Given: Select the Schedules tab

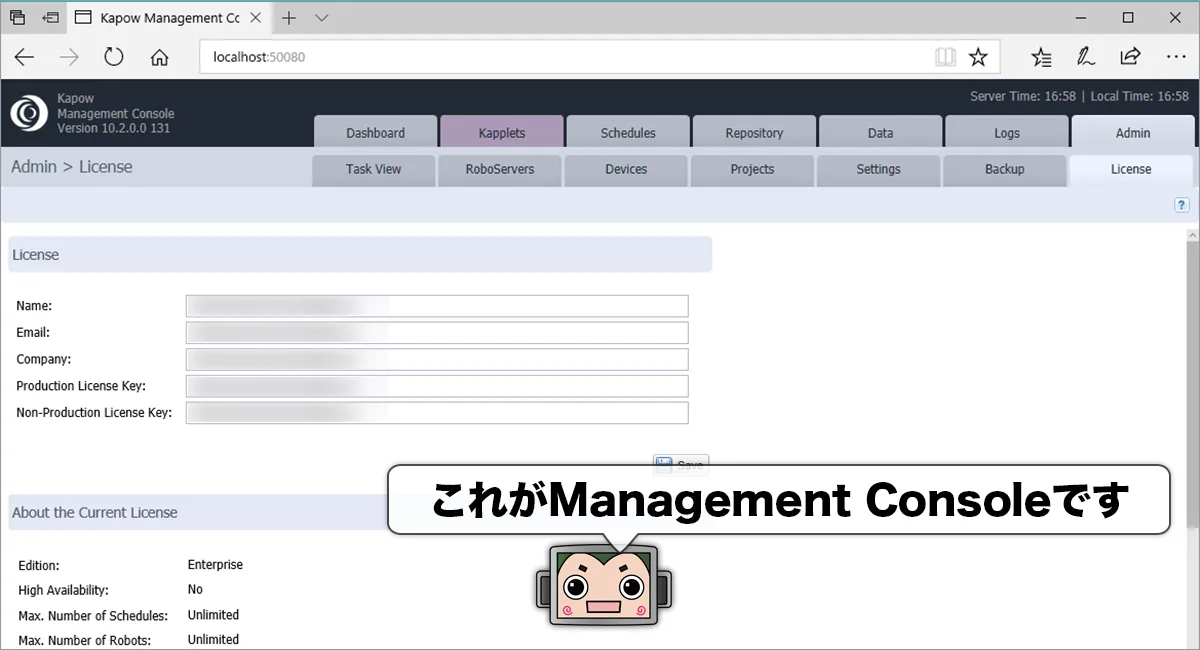Looking at the screenshot, I should 628,132.
